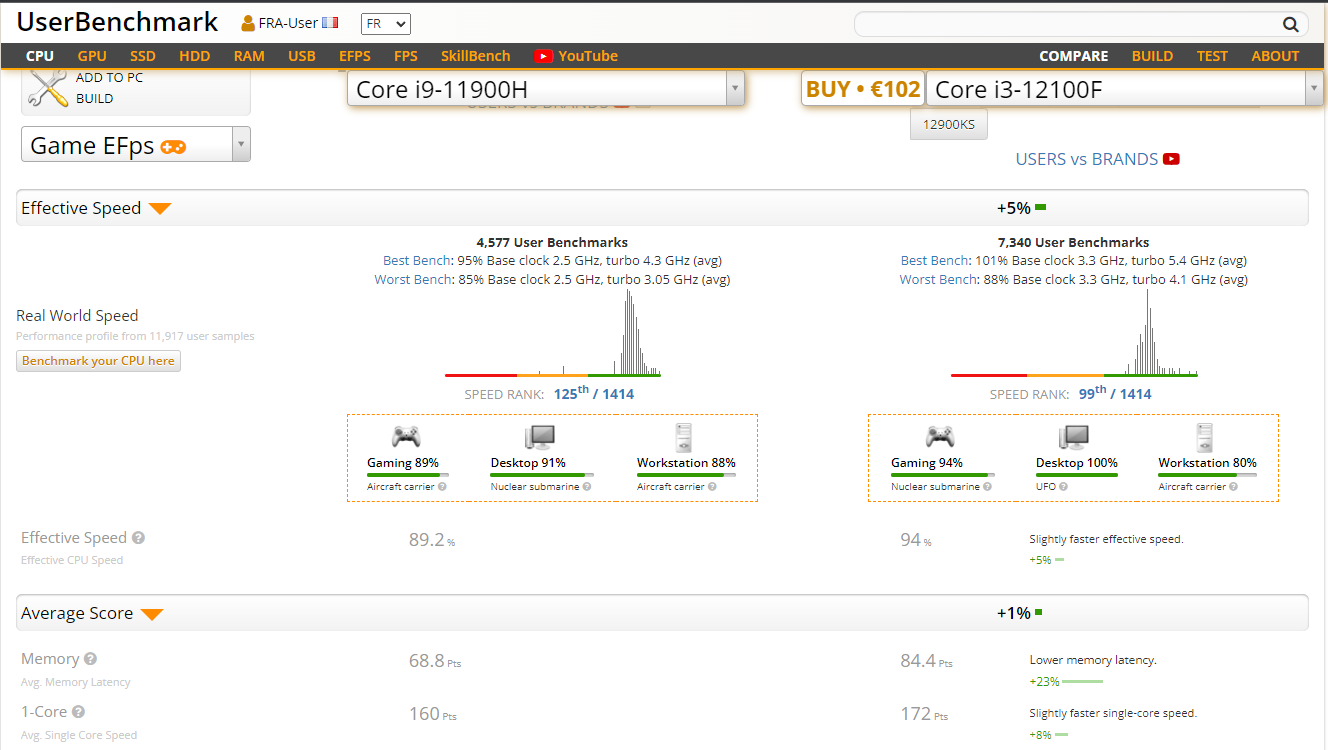Click the question mark icon next to Memory
The width and height of the screenshot is (1328, 750).
pyautogui.click(x=91, y=659)
